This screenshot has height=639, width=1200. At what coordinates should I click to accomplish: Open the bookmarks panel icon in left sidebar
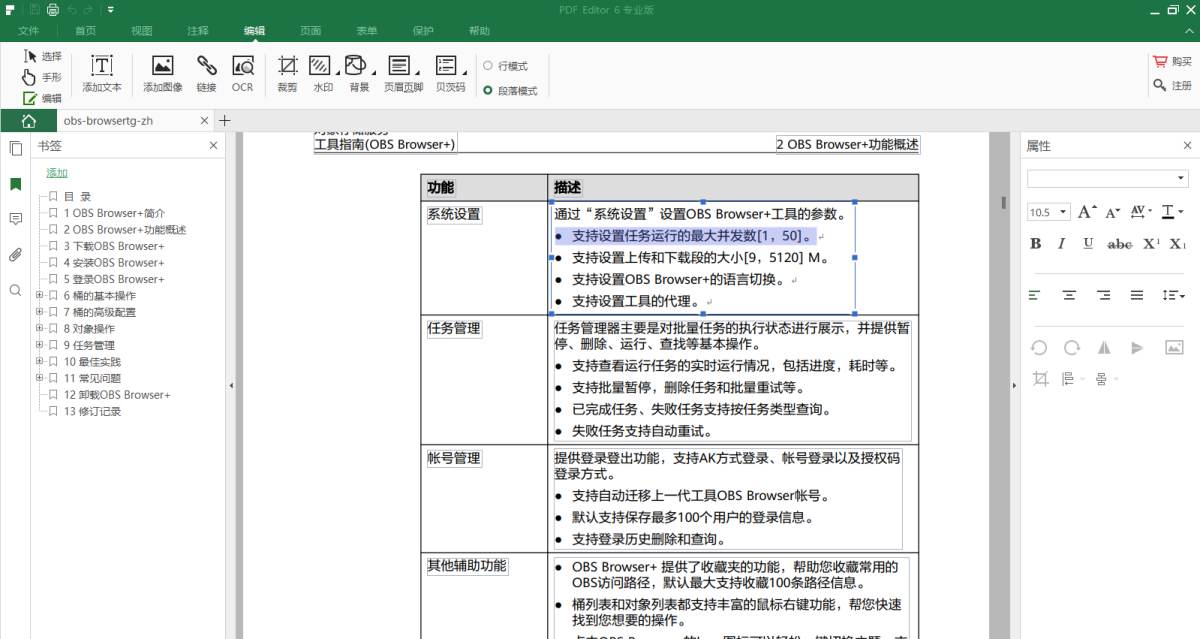(14, 184)
